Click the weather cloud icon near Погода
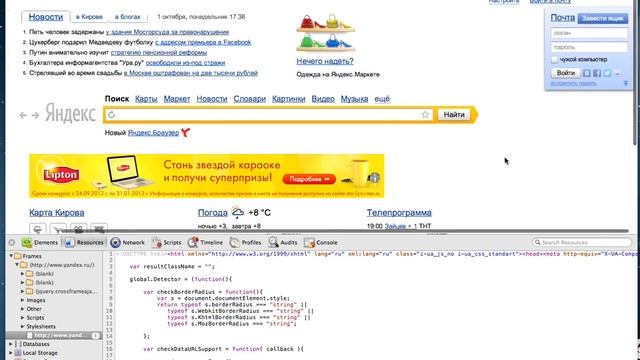 [238, 213]
